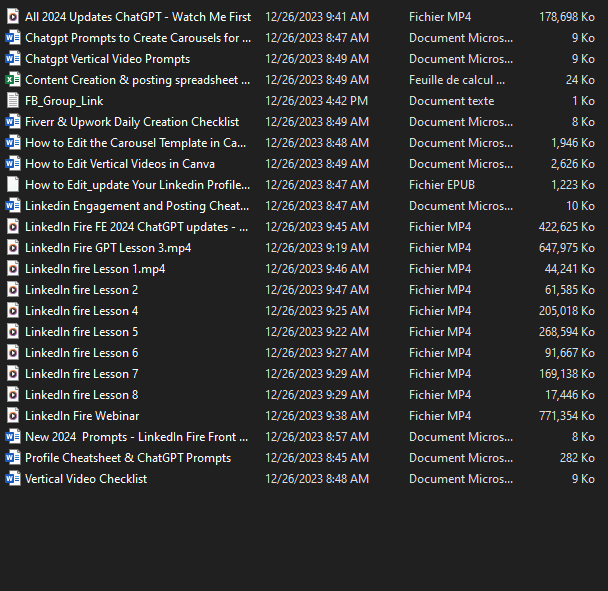Click the size 178,698 Ko
608x591 pixels.
(567, 17)
